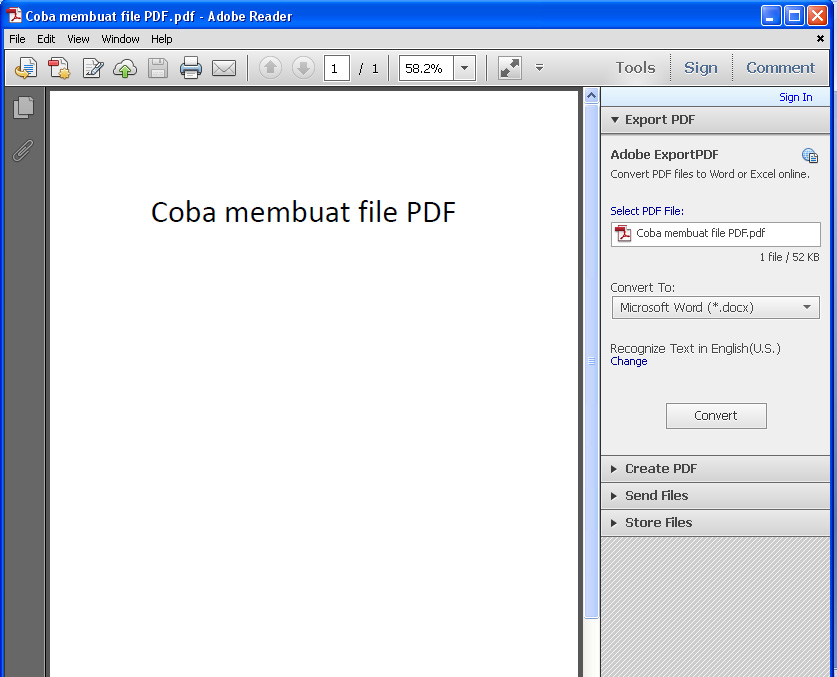Click the sign and edit document icon
The height and width of the screenshot is (677, 837).
pyautogui.click(x=92, y=68)
